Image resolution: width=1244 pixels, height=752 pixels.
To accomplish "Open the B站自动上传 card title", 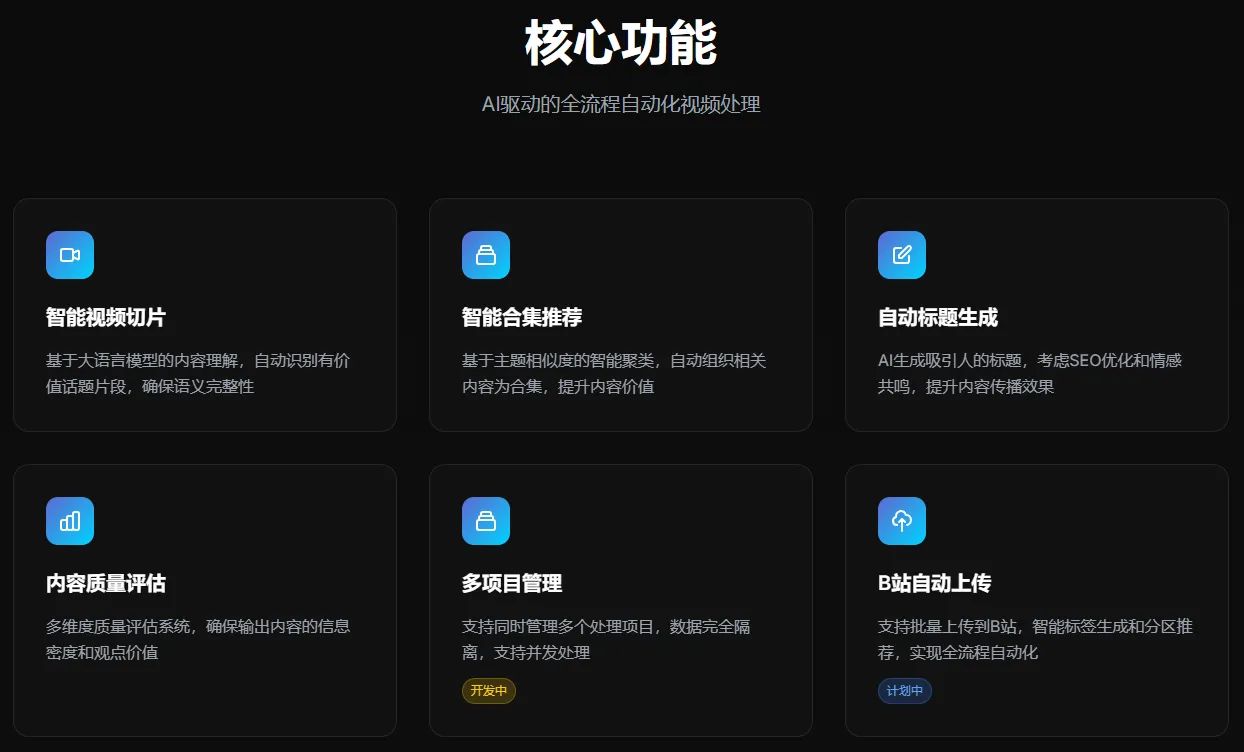I will click(x=935, y=584).
